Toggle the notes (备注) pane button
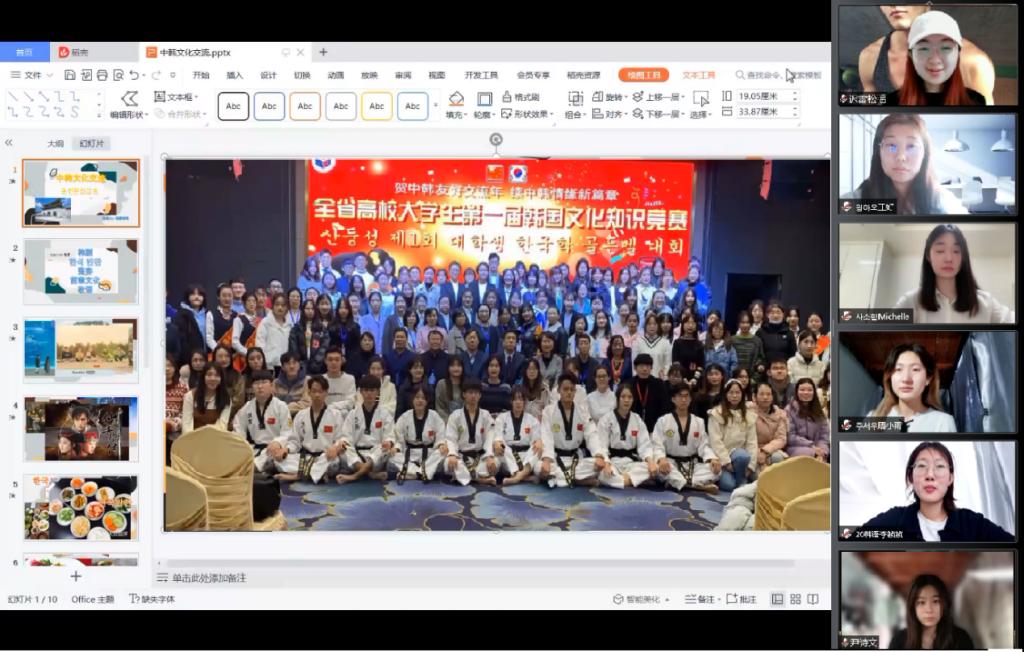 click(700, 599)
